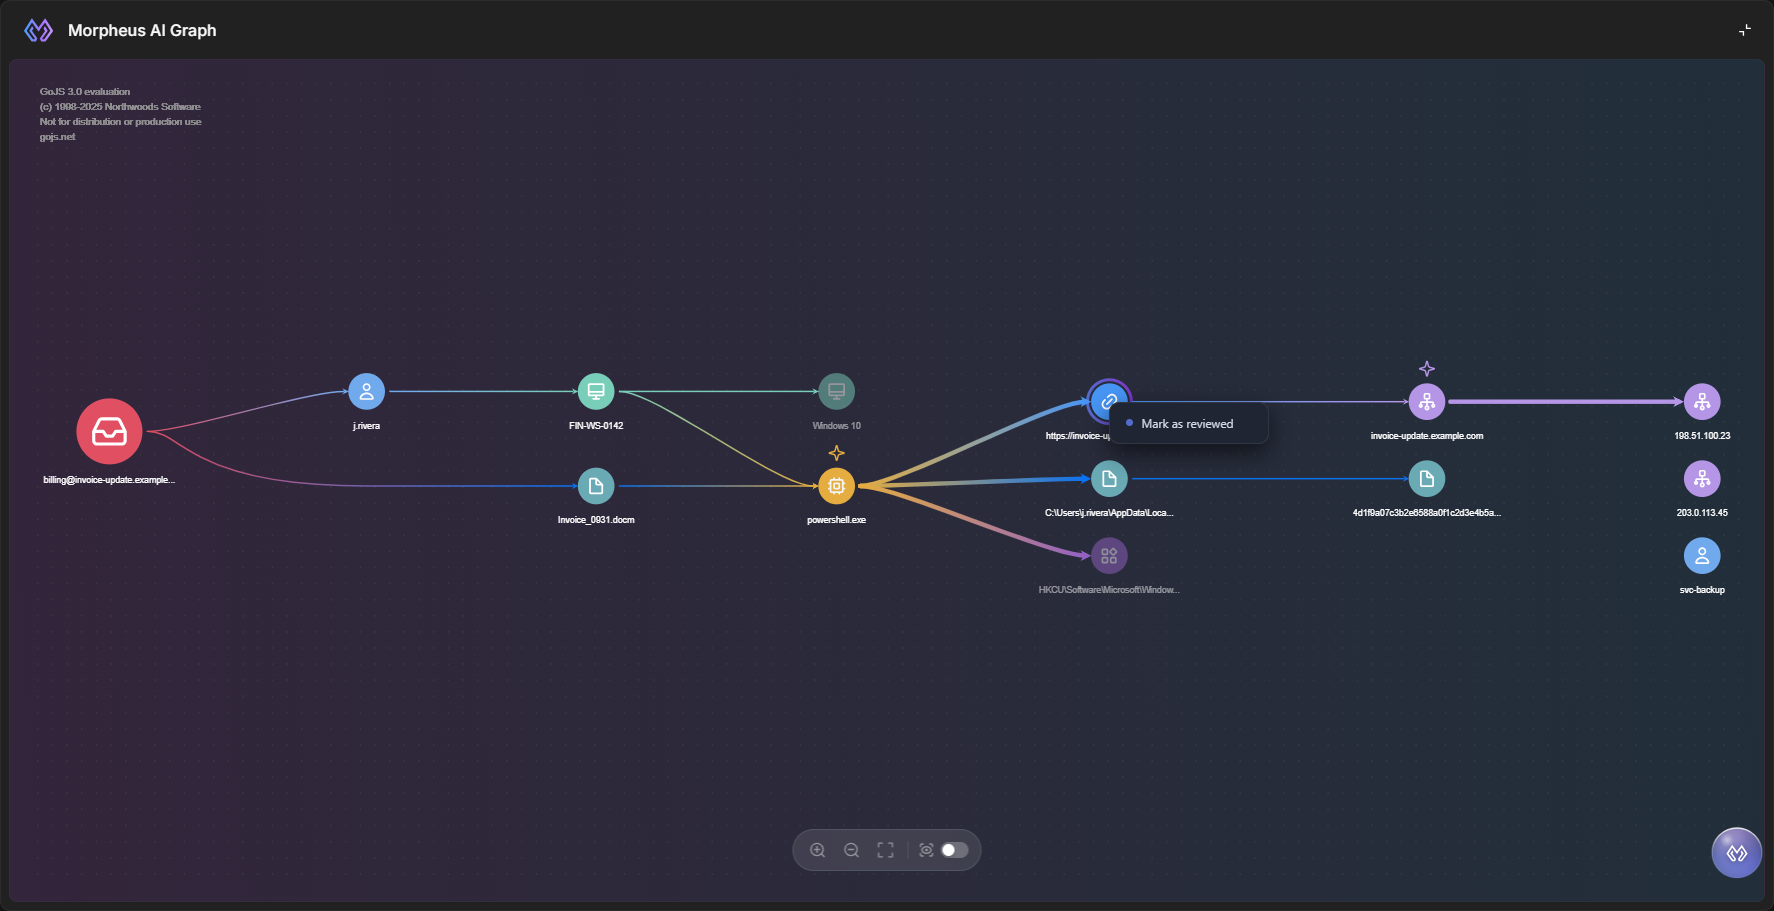Click the 'powershell.exe' node label
Viewport: 1774px width, 911px height.
pyautogui.click(x=836, y=520)
